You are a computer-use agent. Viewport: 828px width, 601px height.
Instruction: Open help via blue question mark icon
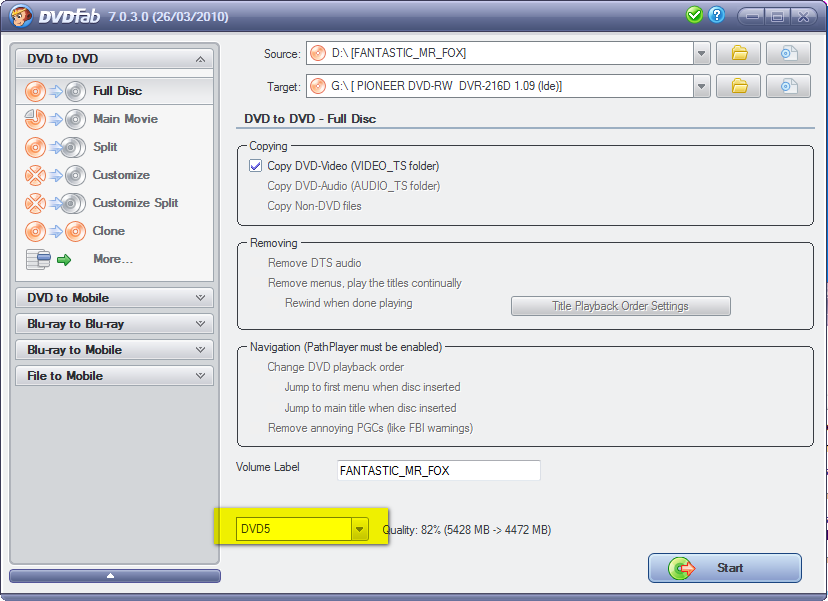tap(717, 15)
